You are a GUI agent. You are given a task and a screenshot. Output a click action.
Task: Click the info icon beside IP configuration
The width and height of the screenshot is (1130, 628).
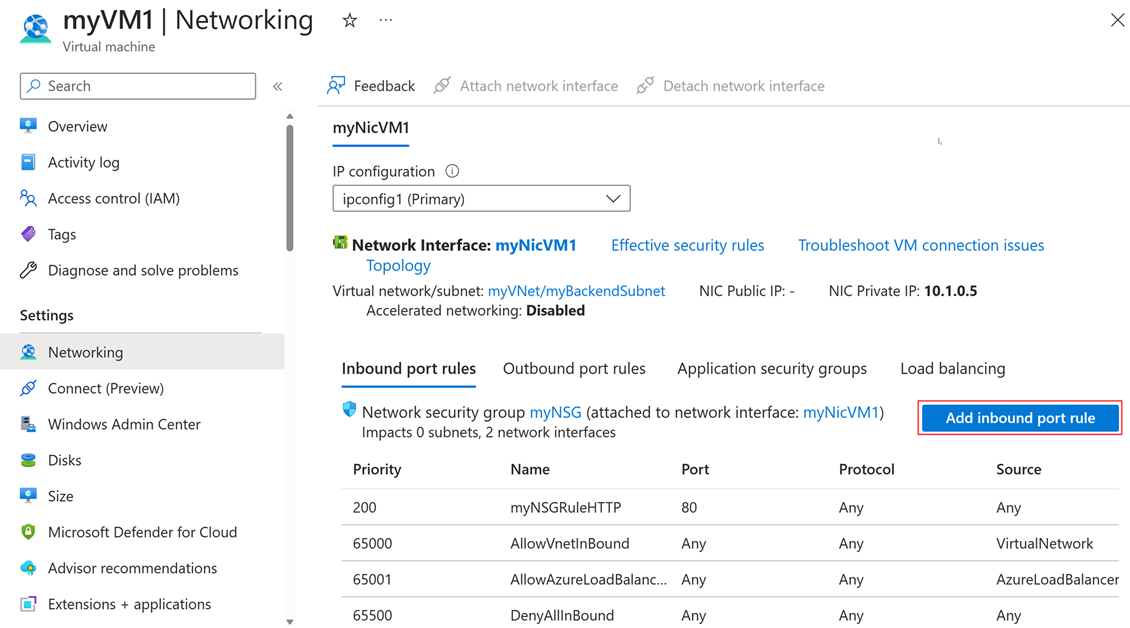(452, 171)
